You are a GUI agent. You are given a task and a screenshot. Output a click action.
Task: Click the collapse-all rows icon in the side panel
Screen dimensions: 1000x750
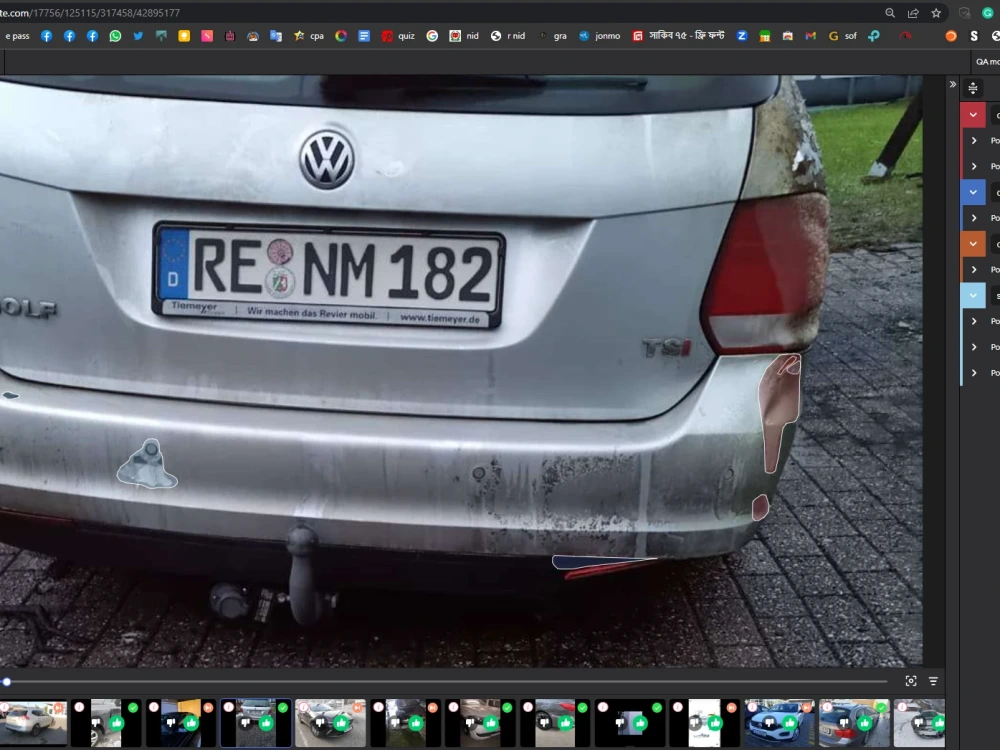point(973,88)
